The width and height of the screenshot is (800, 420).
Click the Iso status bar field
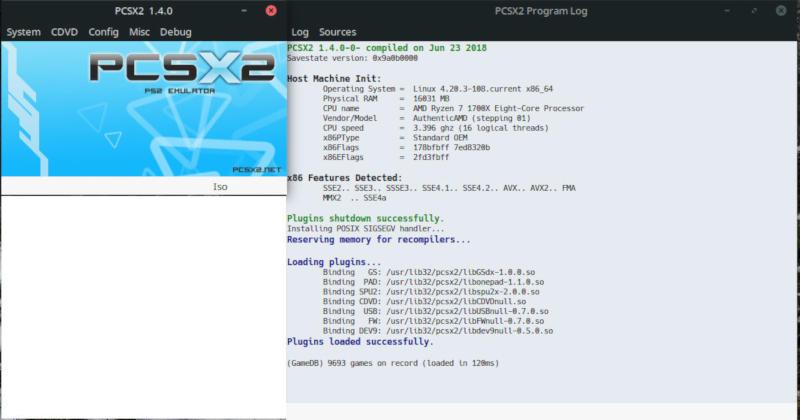pos(221,187)
